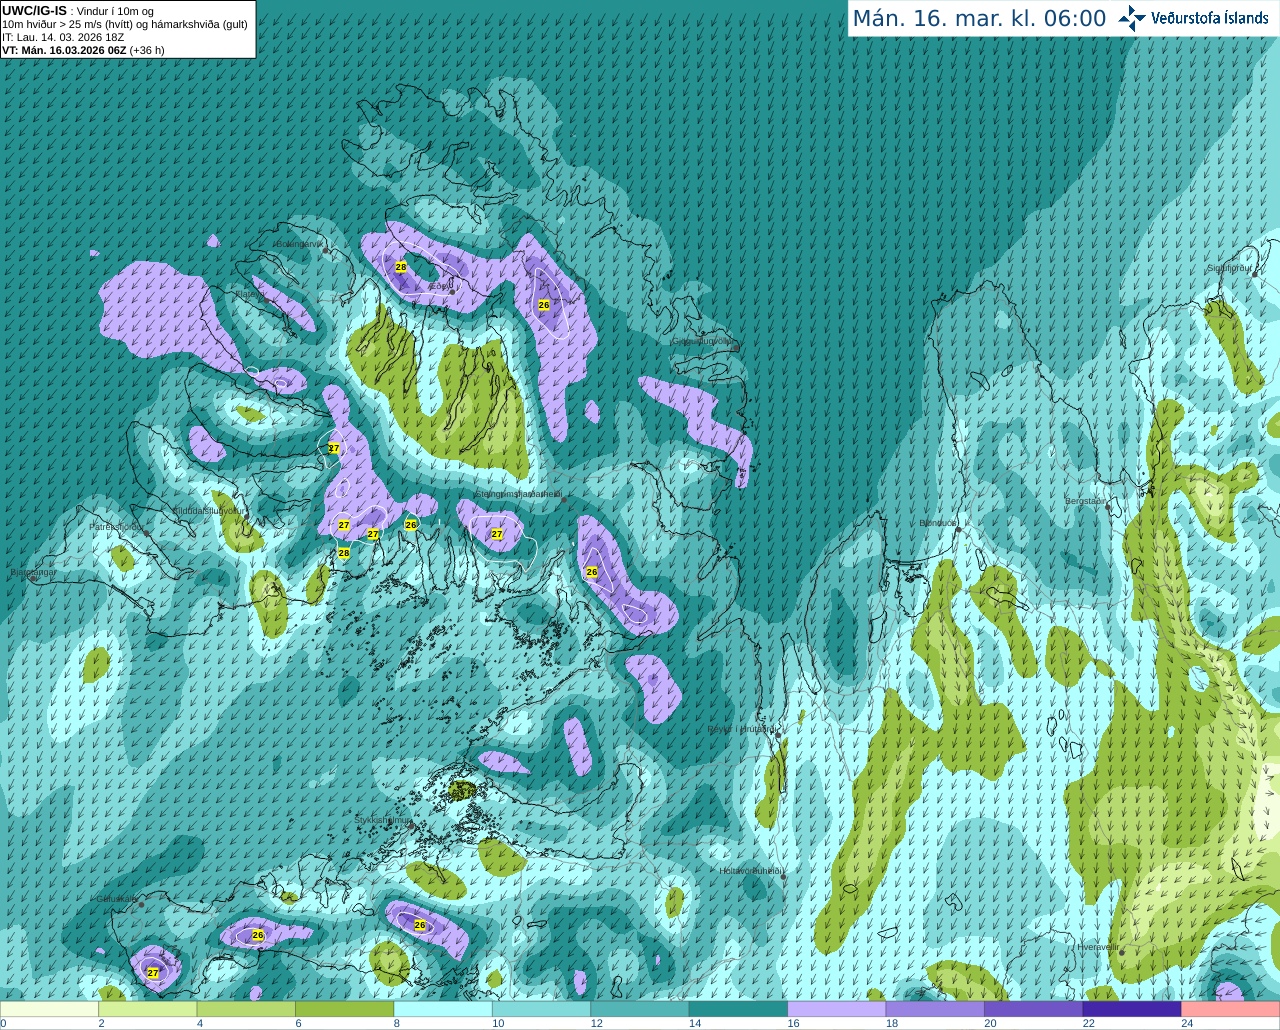Image resolution: width=1280 pixels, height=1030 pixels.
Task: Pick the 8–10 light cyan legend swatch
Action: [x=443, y=1009]
